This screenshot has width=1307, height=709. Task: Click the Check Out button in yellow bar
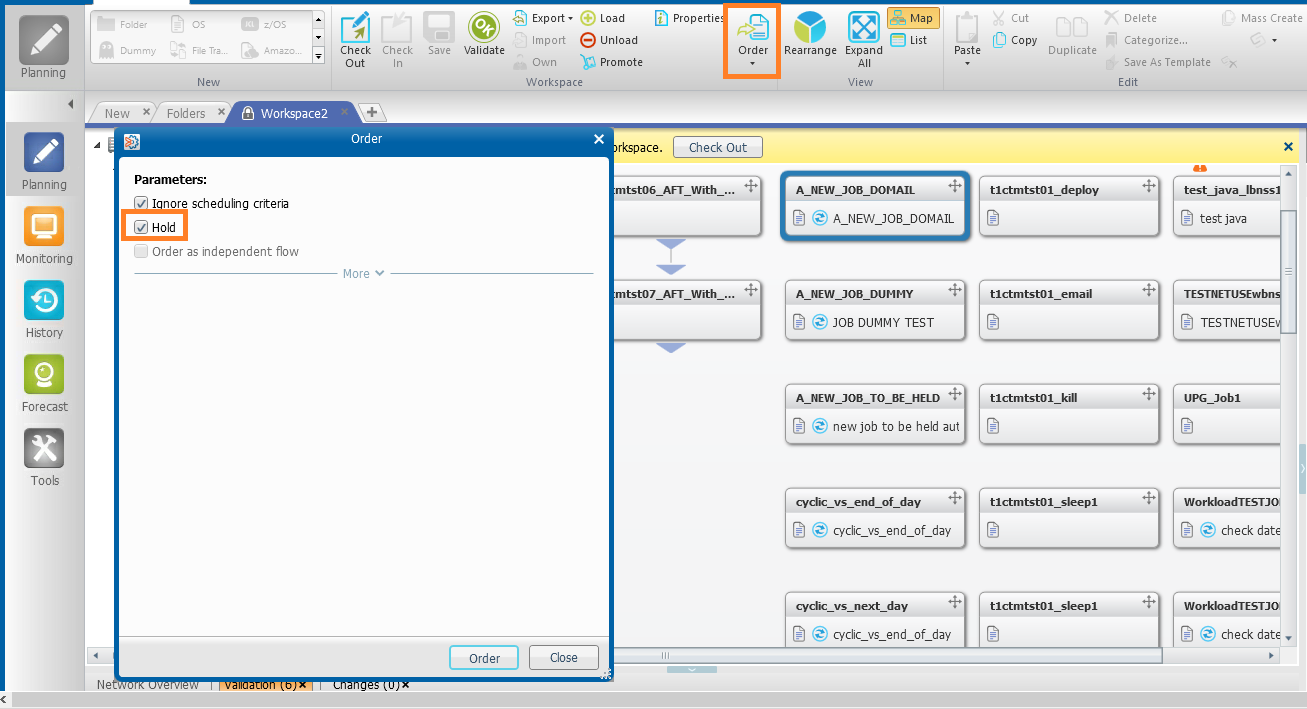click(x=718, y=147)
